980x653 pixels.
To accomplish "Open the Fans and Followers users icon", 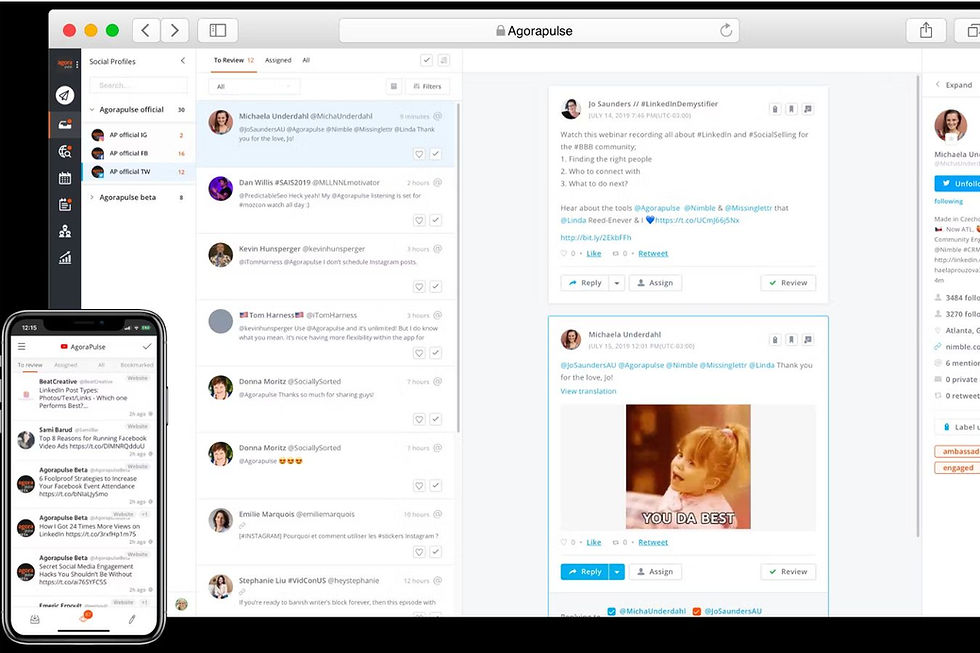I will (65, 231).
